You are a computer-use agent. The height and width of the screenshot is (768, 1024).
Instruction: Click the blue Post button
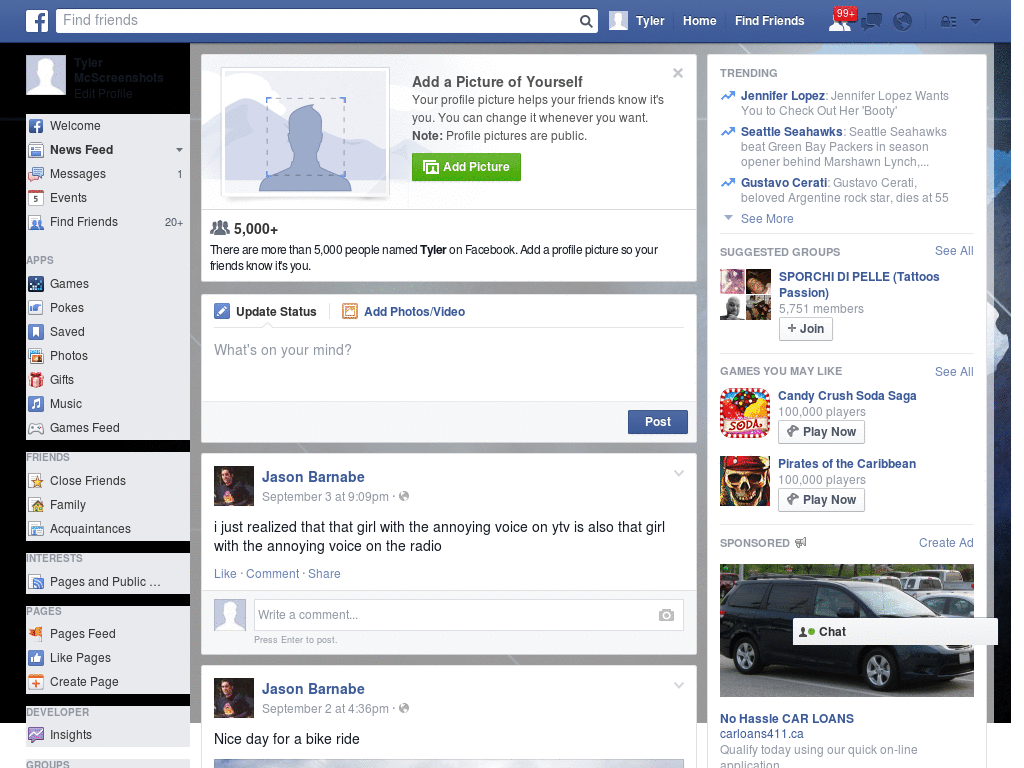[658, 422]
